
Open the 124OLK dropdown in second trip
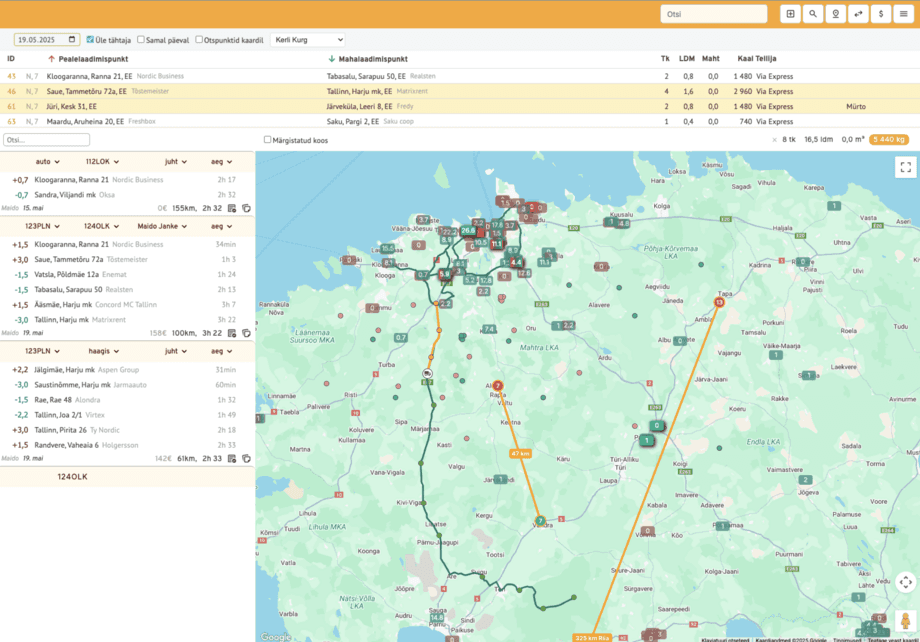pyautogui.click(x=102, y=226)
